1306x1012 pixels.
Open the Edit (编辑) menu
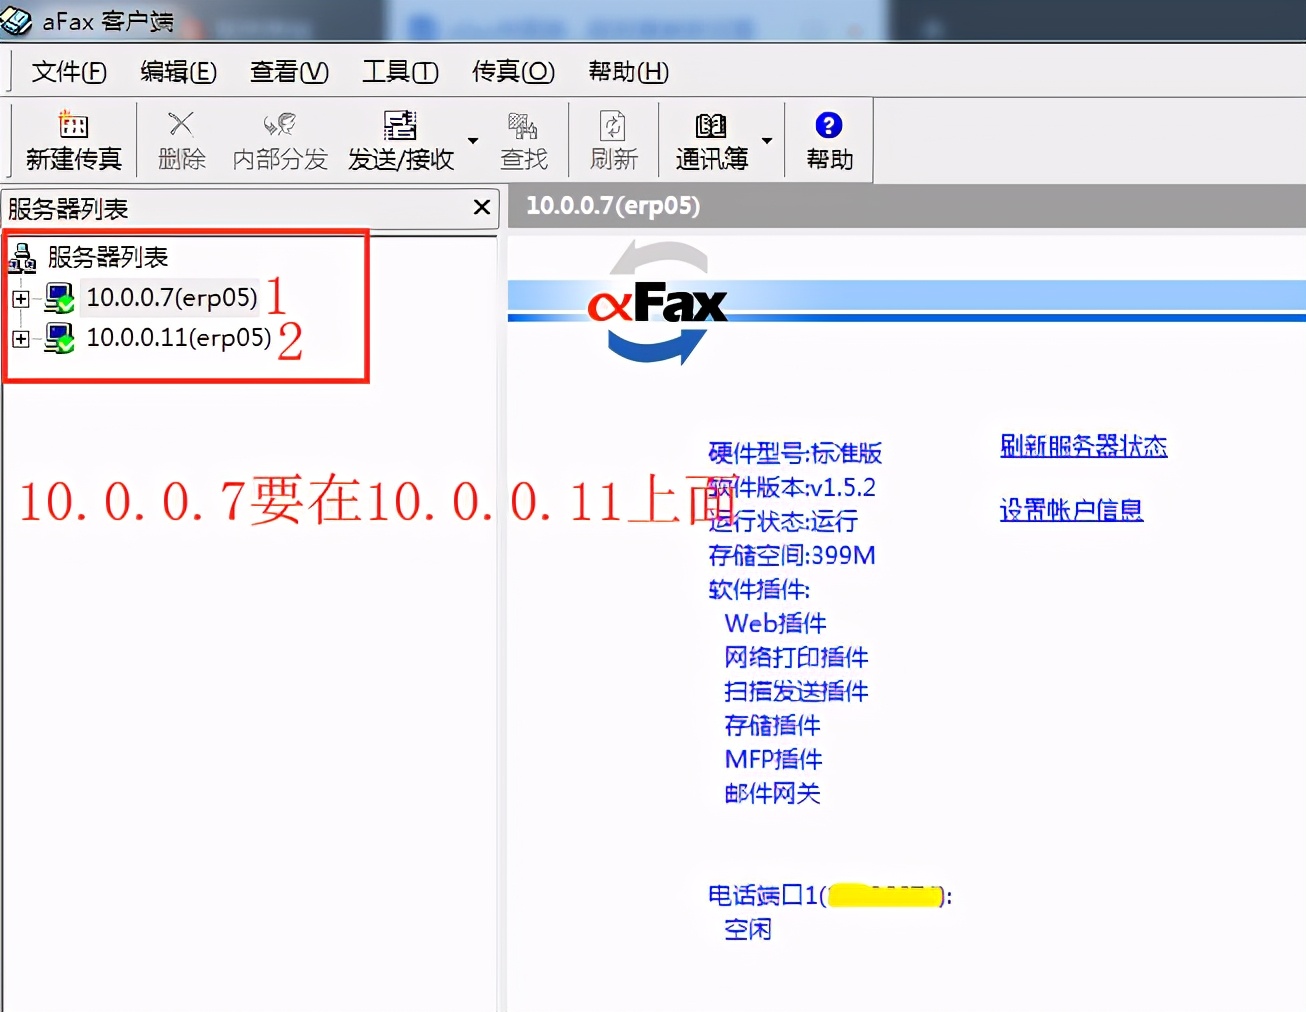(178, 72)
